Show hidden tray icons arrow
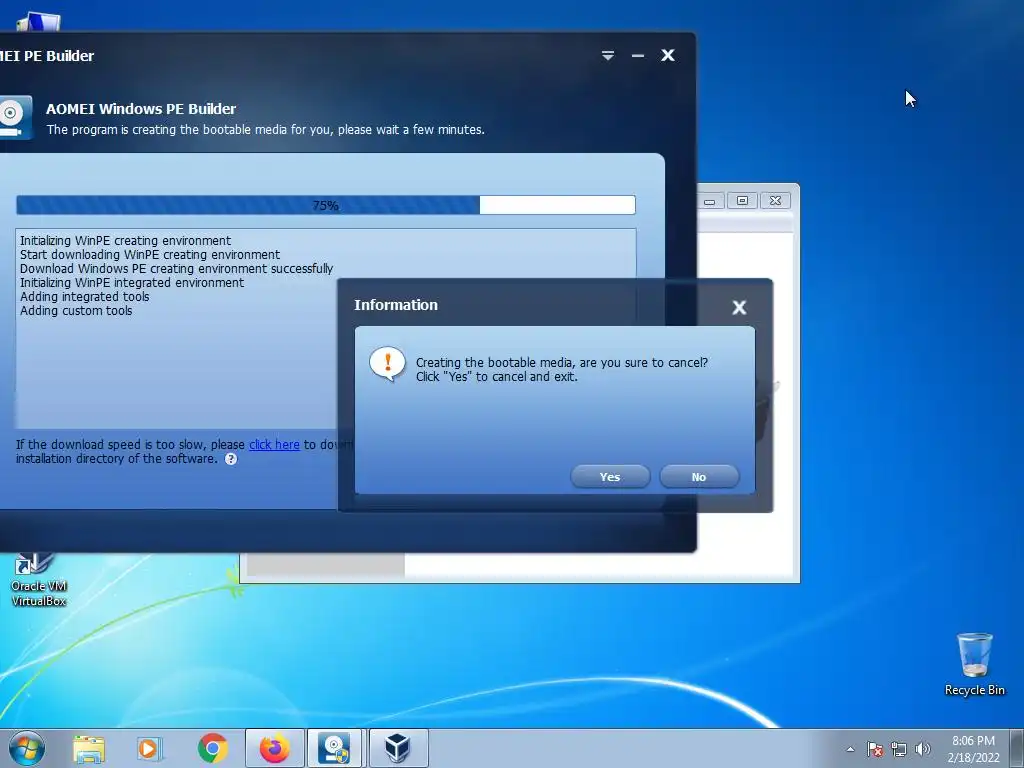 850,749
